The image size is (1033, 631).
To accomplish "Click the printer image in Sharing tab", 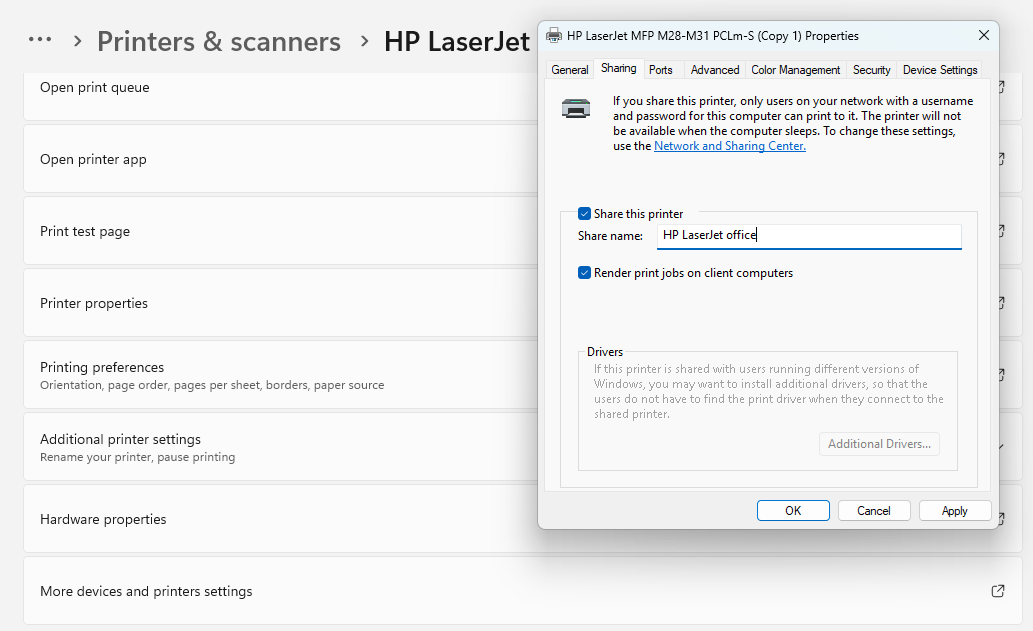I will pos(576,108).
